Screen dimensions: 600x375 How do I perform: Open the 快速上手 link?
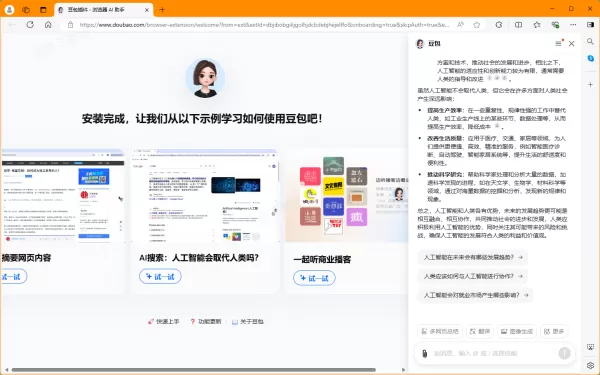(164, 321)
